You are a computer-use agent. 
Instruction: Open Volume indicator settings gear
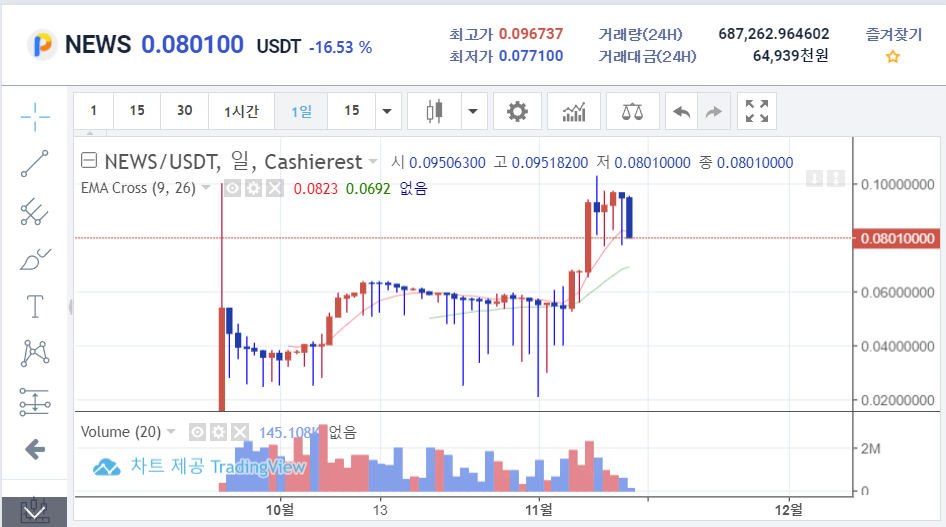218,432
